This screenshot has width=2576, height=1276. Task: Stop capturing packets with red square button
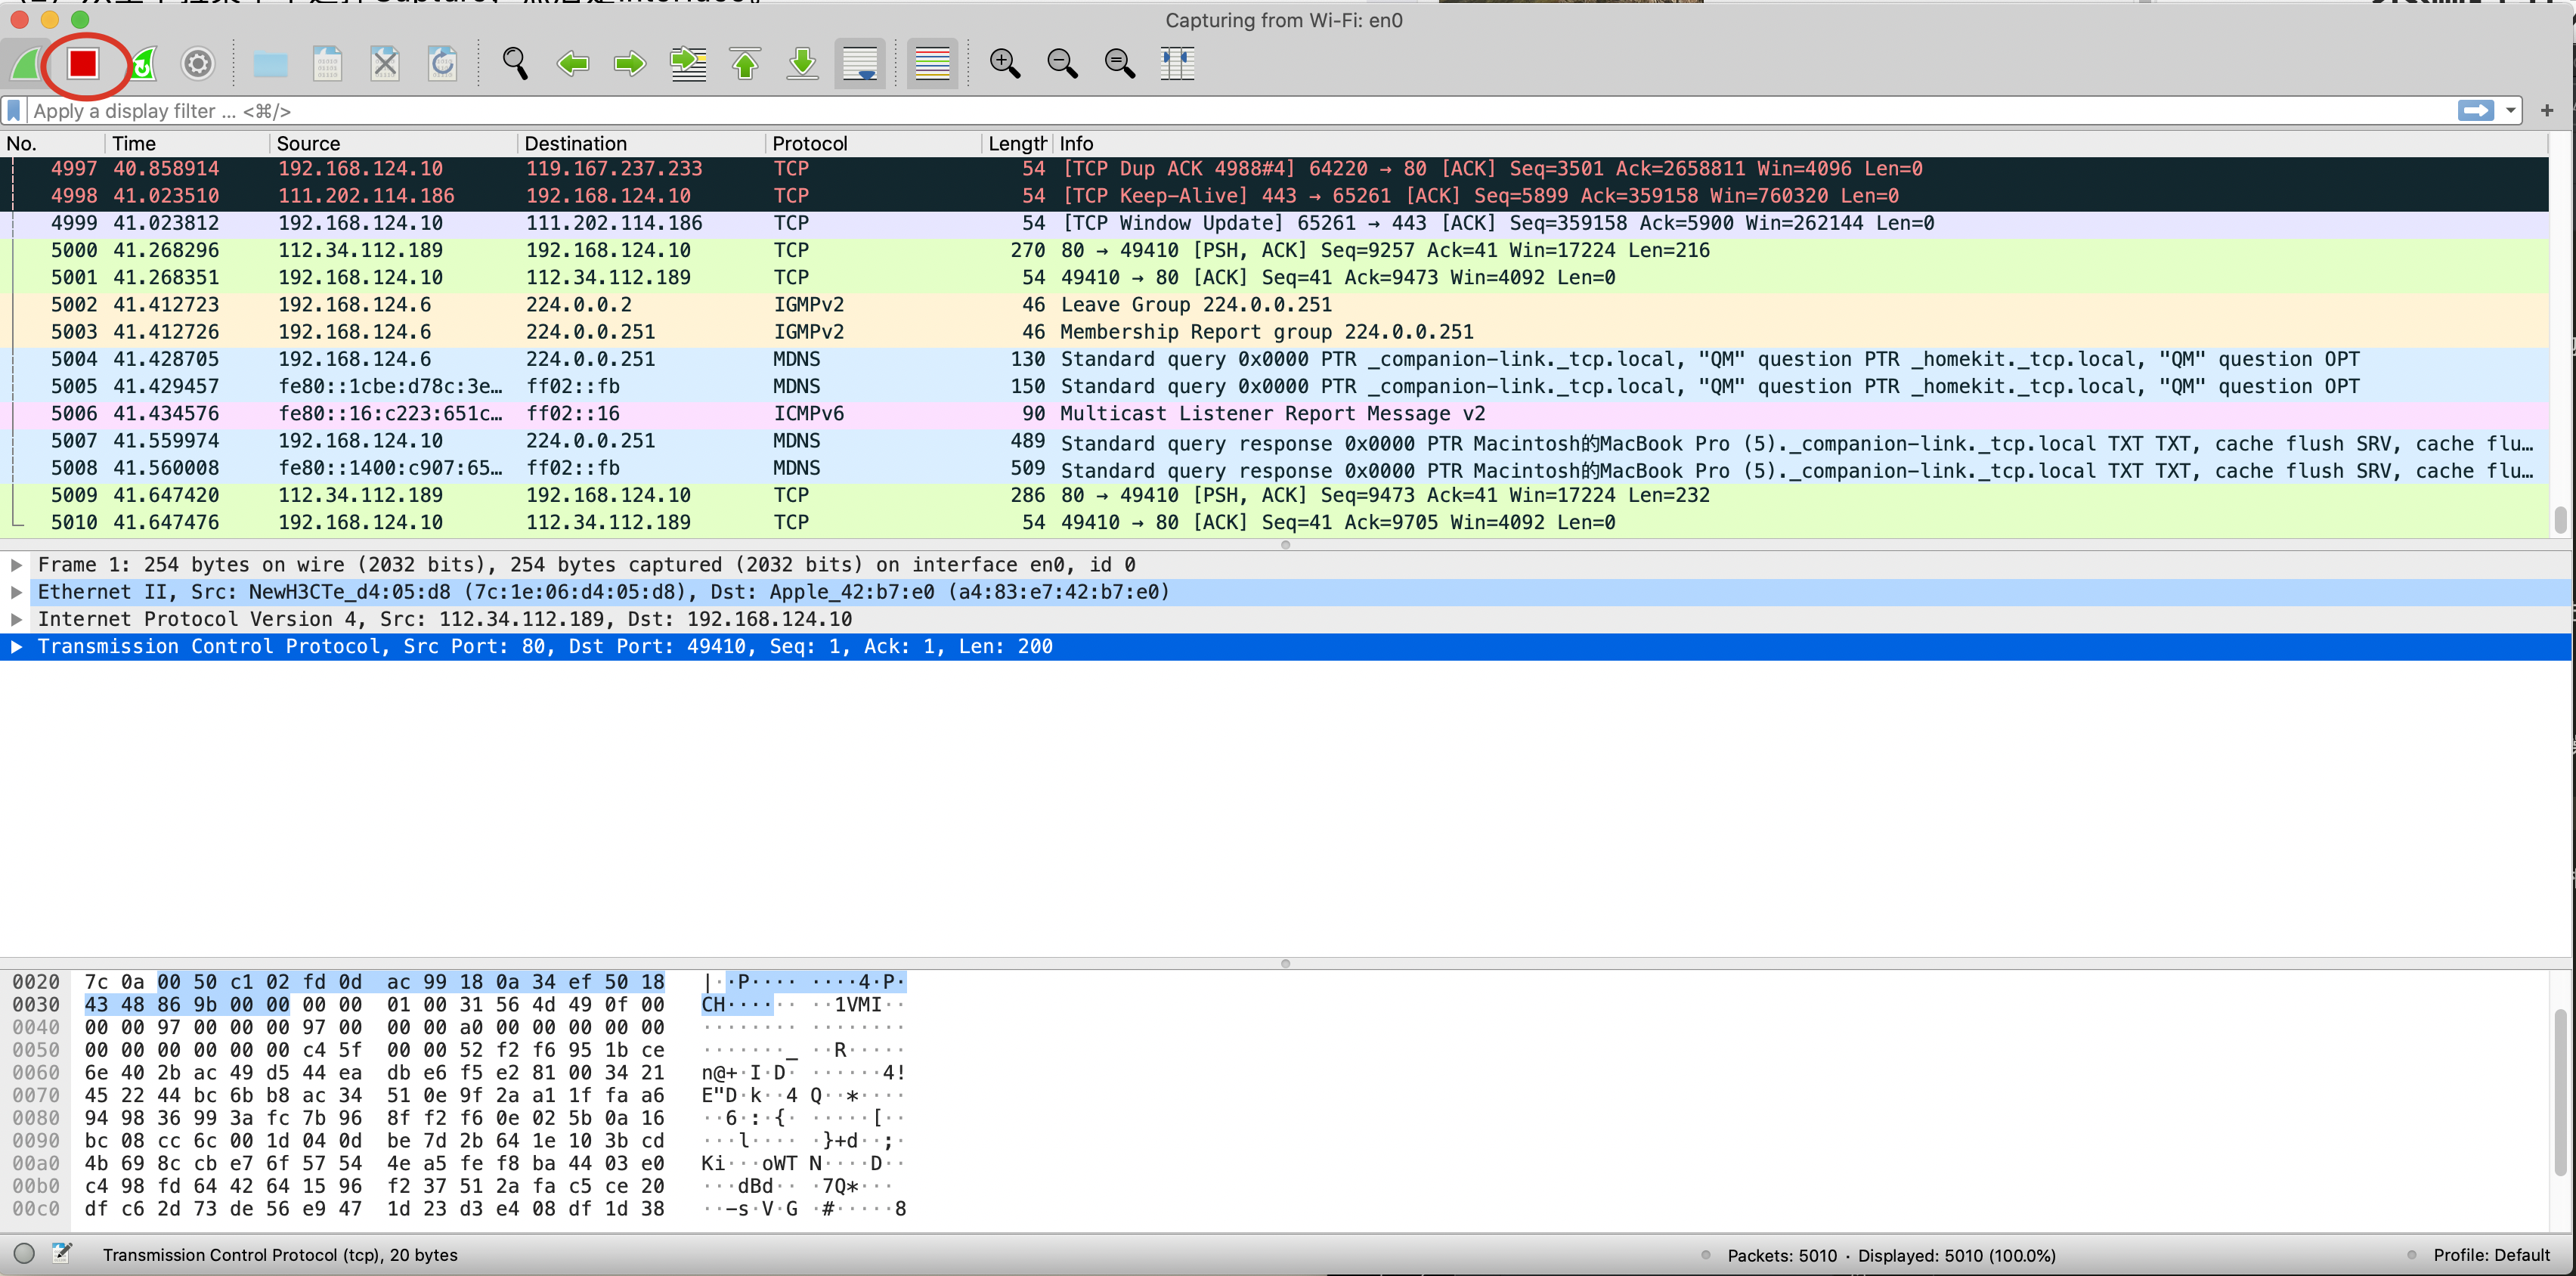tap(83, 64)
